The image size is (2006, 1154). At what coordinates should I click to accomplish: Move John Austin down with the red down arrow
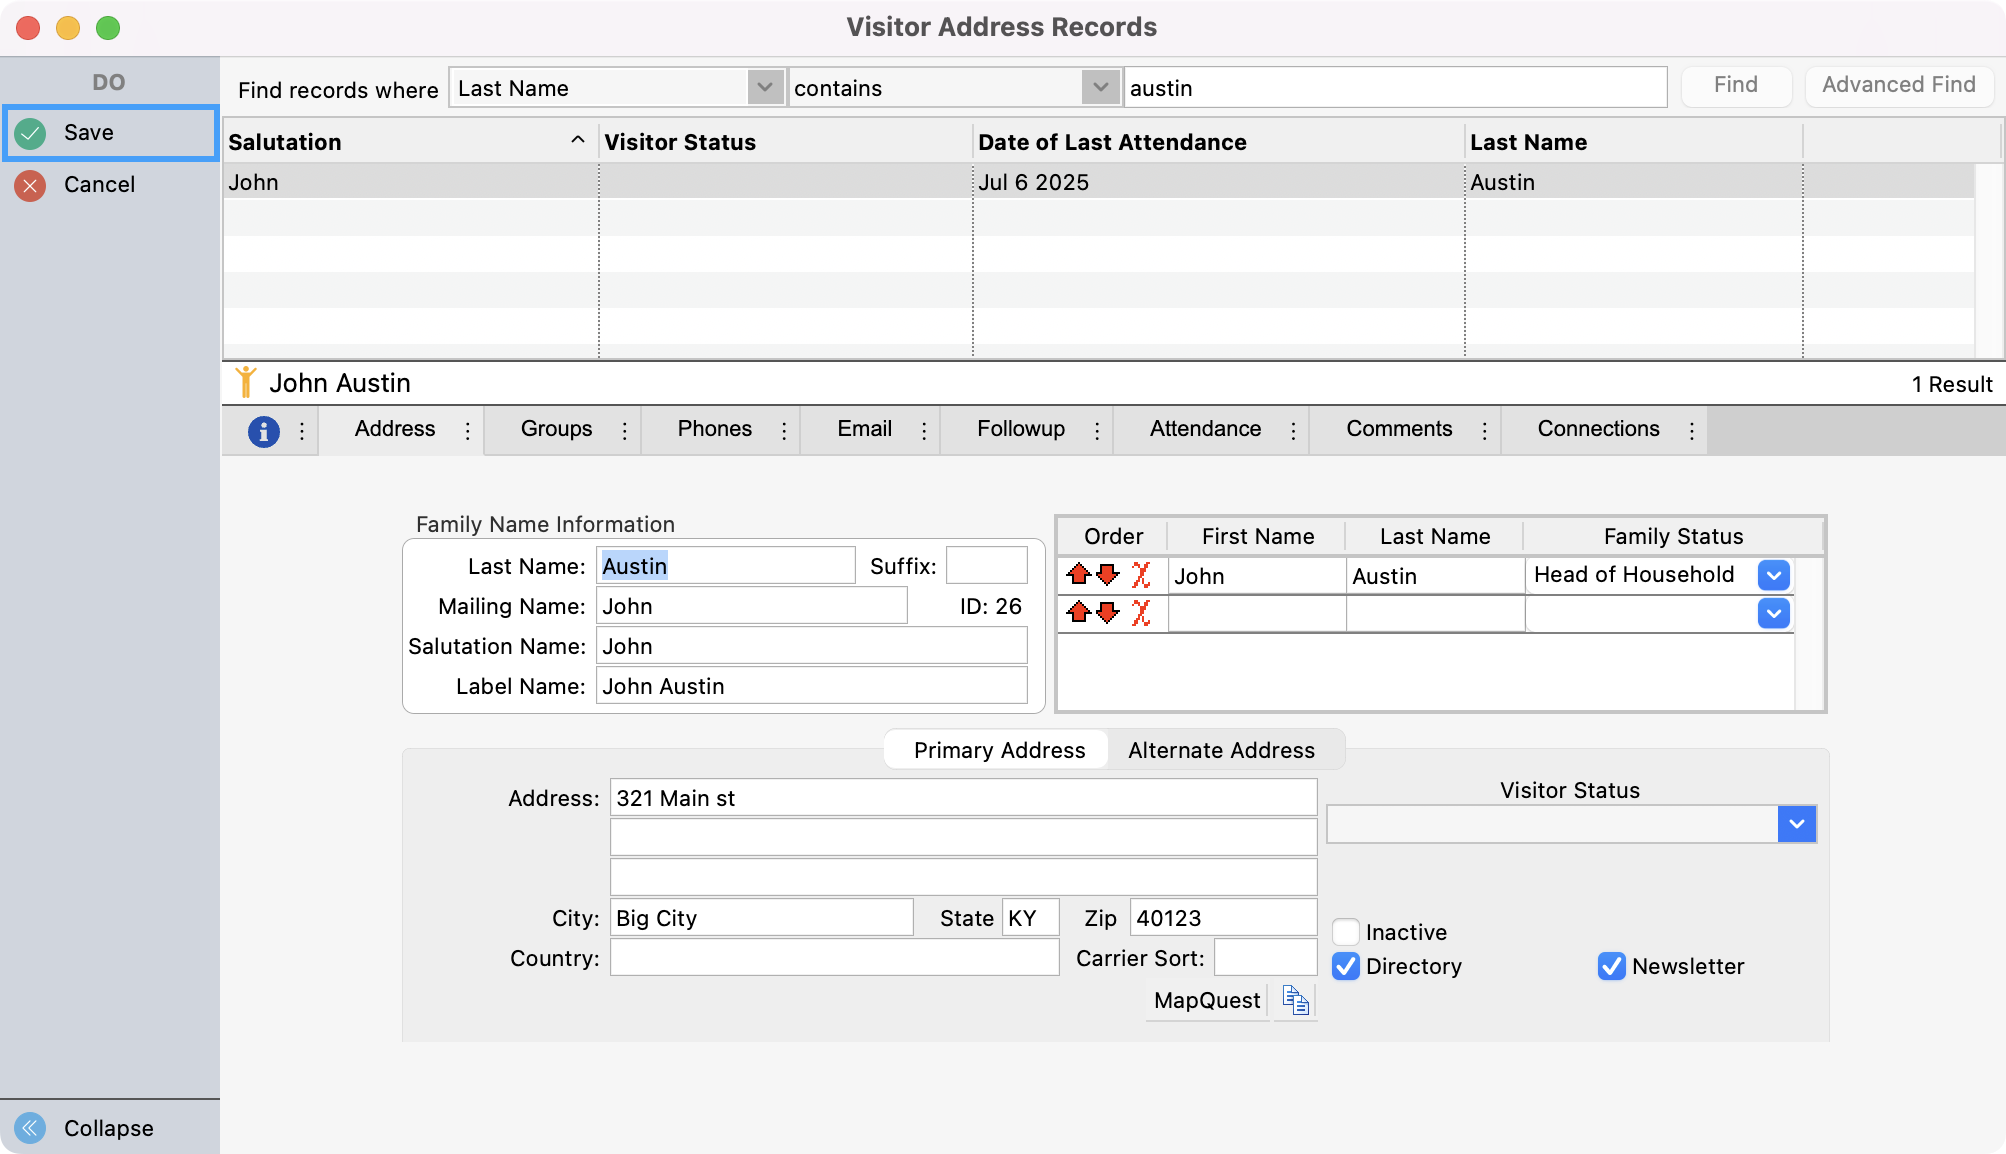click(x=1107, y=575)
